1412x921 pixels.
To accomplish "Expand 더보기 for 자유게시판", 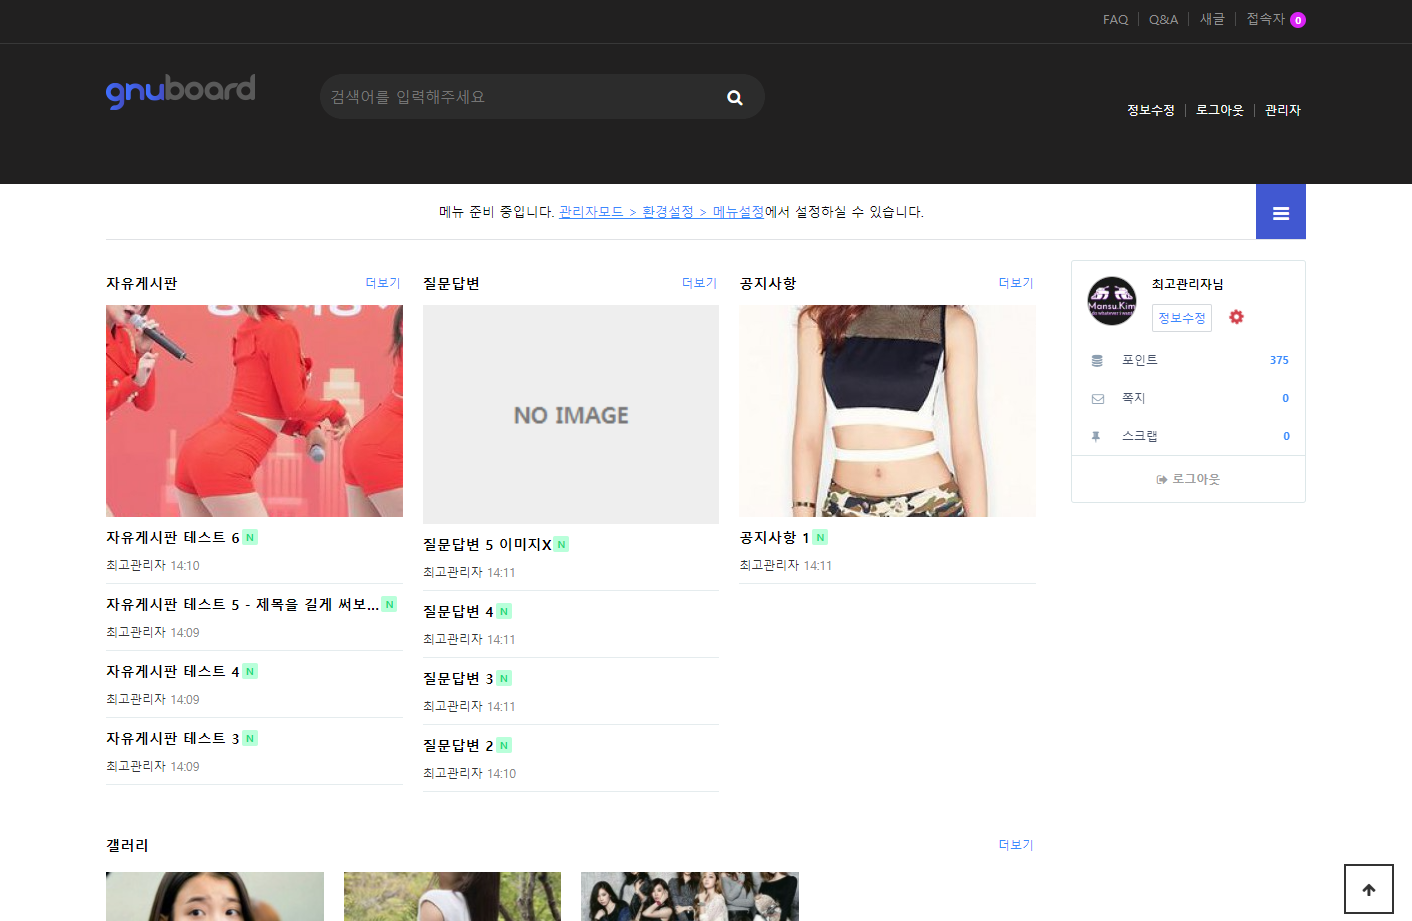I will point(382,283).
